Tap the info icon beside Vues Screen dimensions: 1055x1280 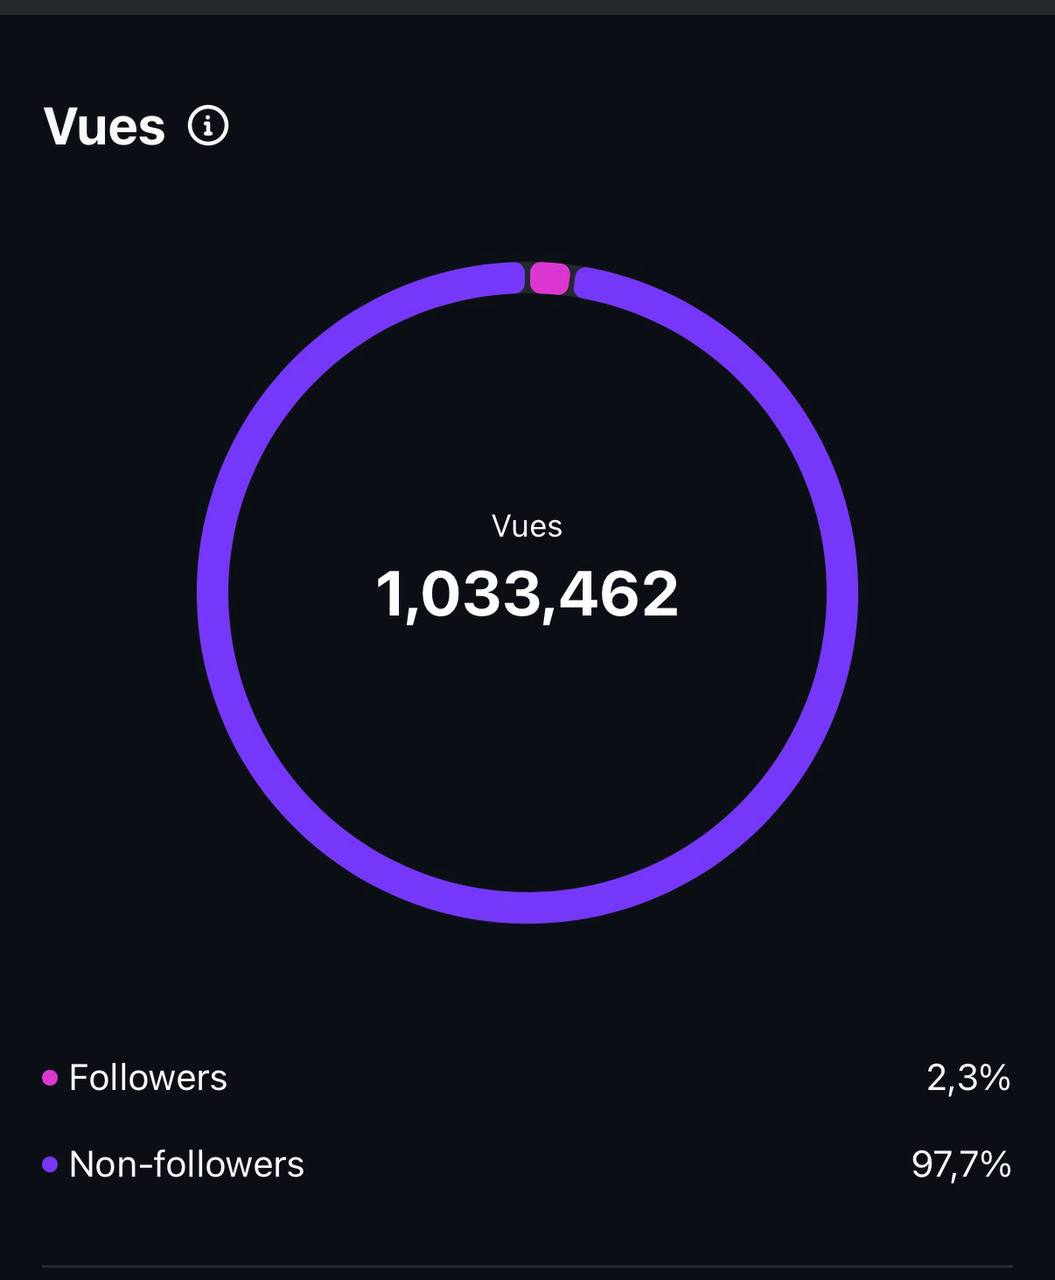208,127
